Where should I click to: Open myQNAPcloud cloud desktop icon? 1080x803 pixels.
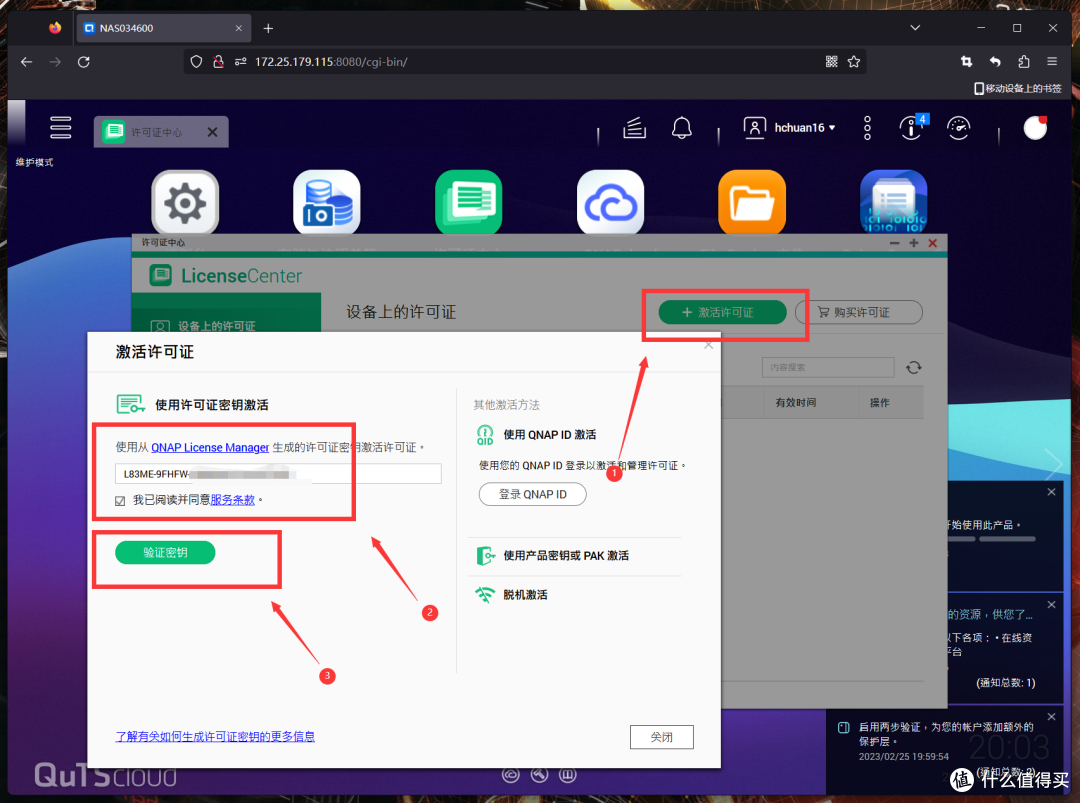coord(610,202)
